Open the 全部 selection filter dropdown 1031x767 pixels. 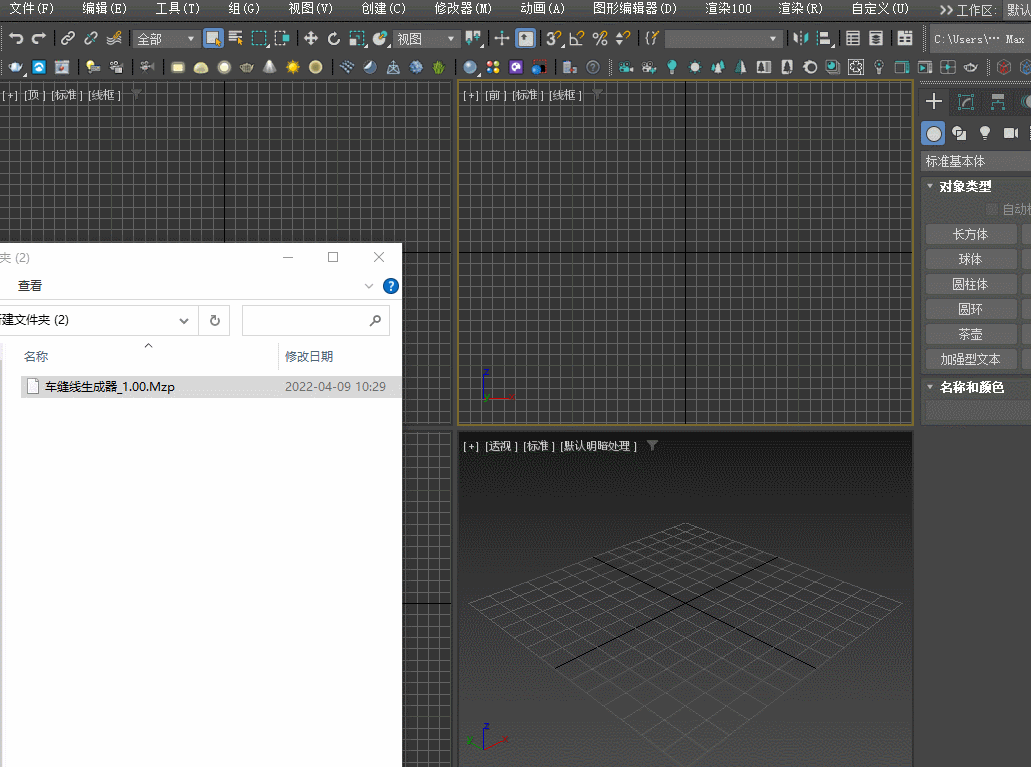166,39
